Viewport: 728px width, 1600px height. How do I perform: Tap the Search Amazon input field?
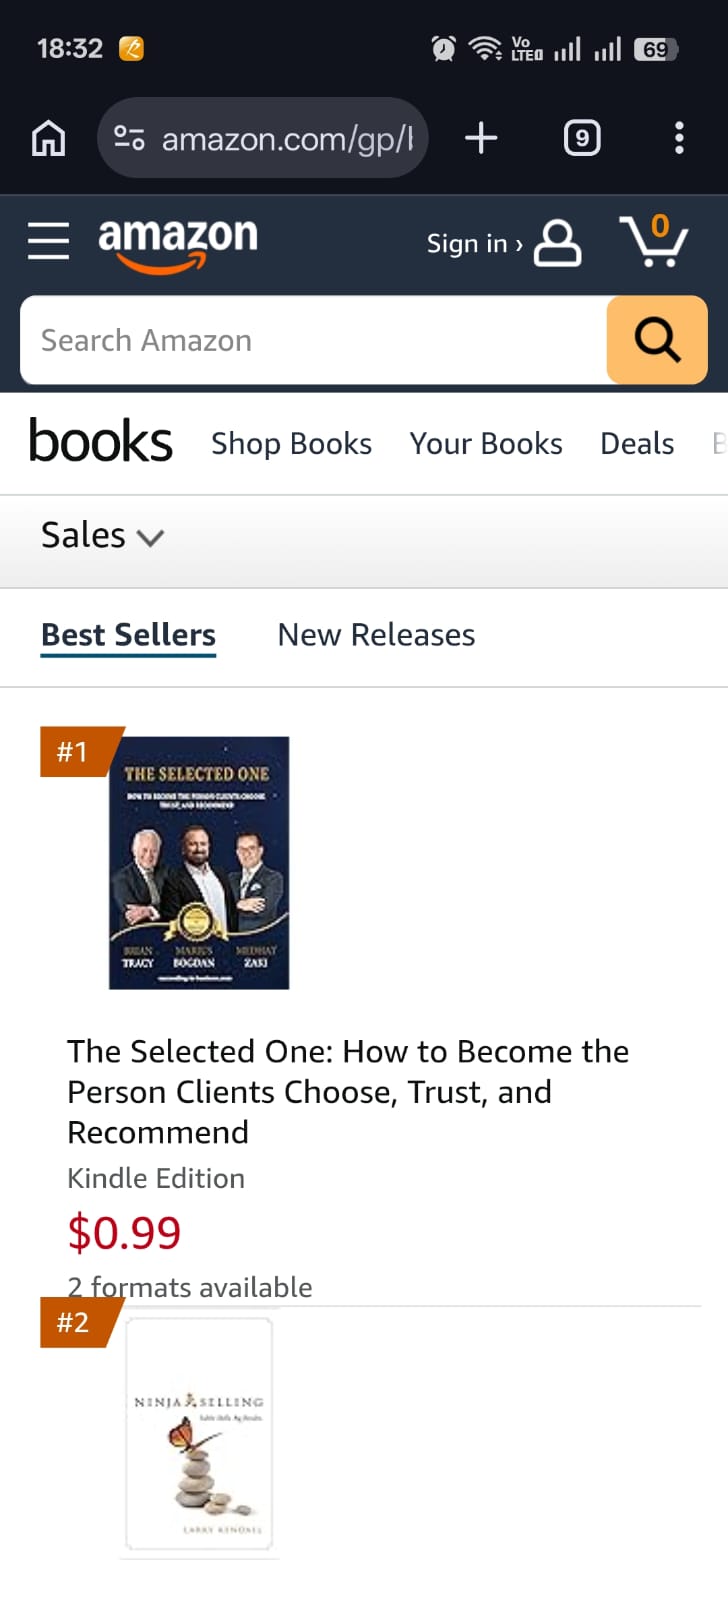coord(300,340)
